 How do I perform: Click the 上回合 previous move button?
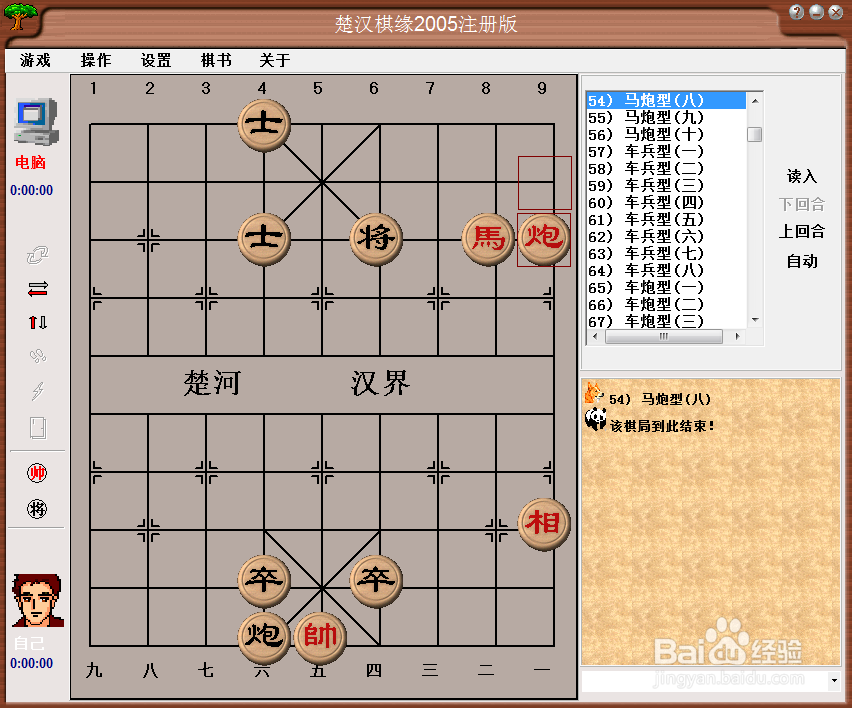(801, 231)
